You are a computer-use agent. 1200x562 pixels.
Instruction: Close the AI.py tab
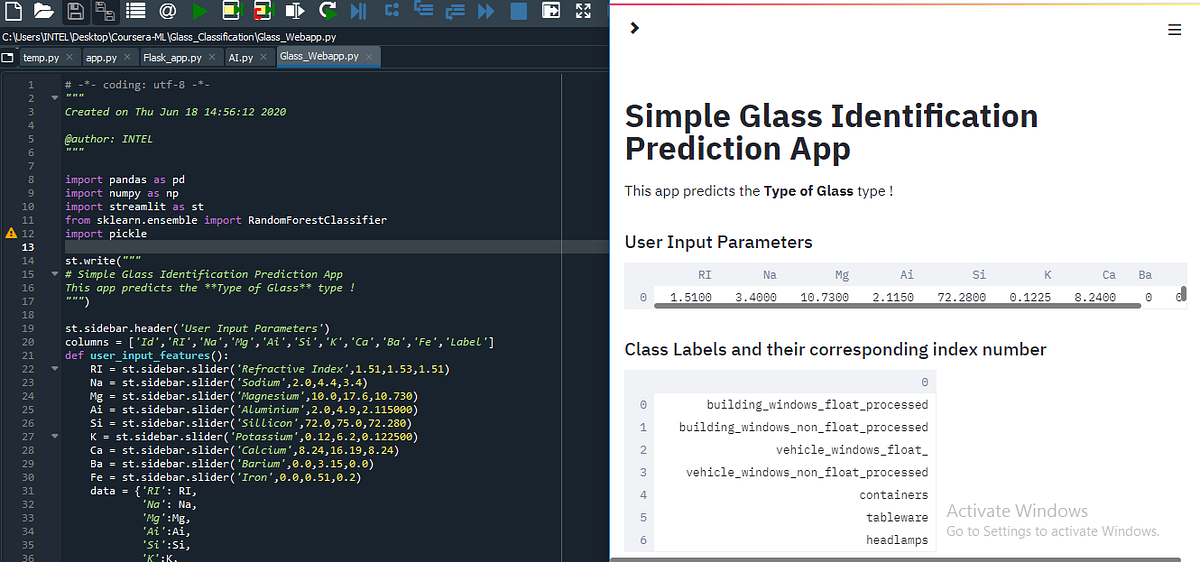[x=263, y=57]
